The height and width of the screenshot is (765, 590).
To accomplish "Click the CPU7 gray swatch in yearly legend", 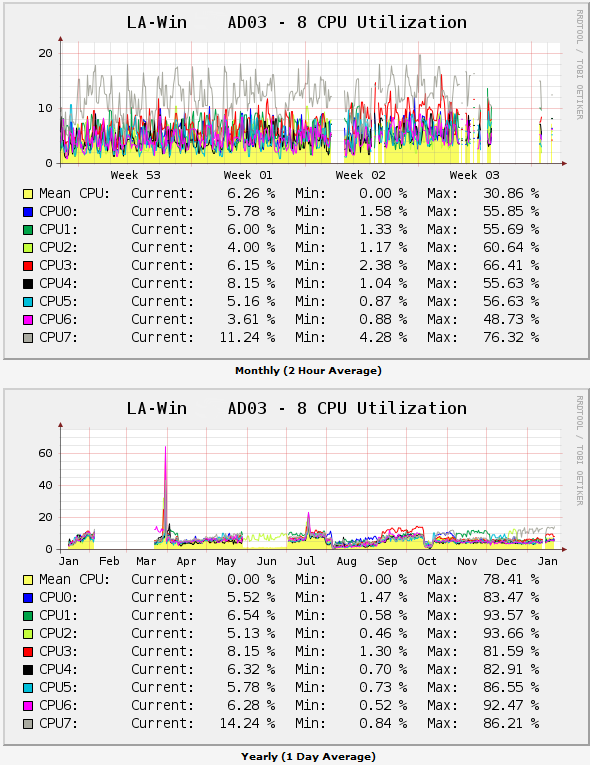I will pos(28,724).
